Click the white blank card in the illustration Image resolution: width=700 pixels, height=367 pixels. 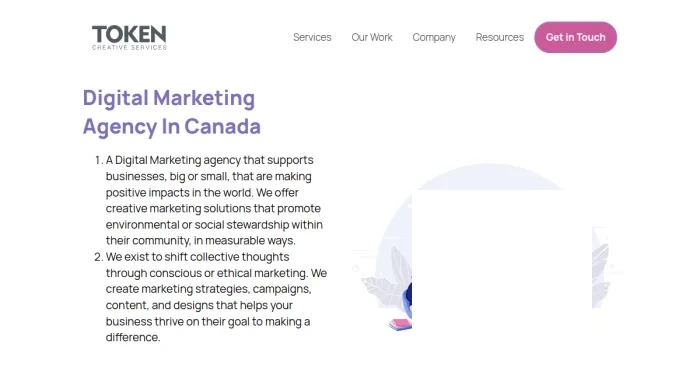coord(502,261)
